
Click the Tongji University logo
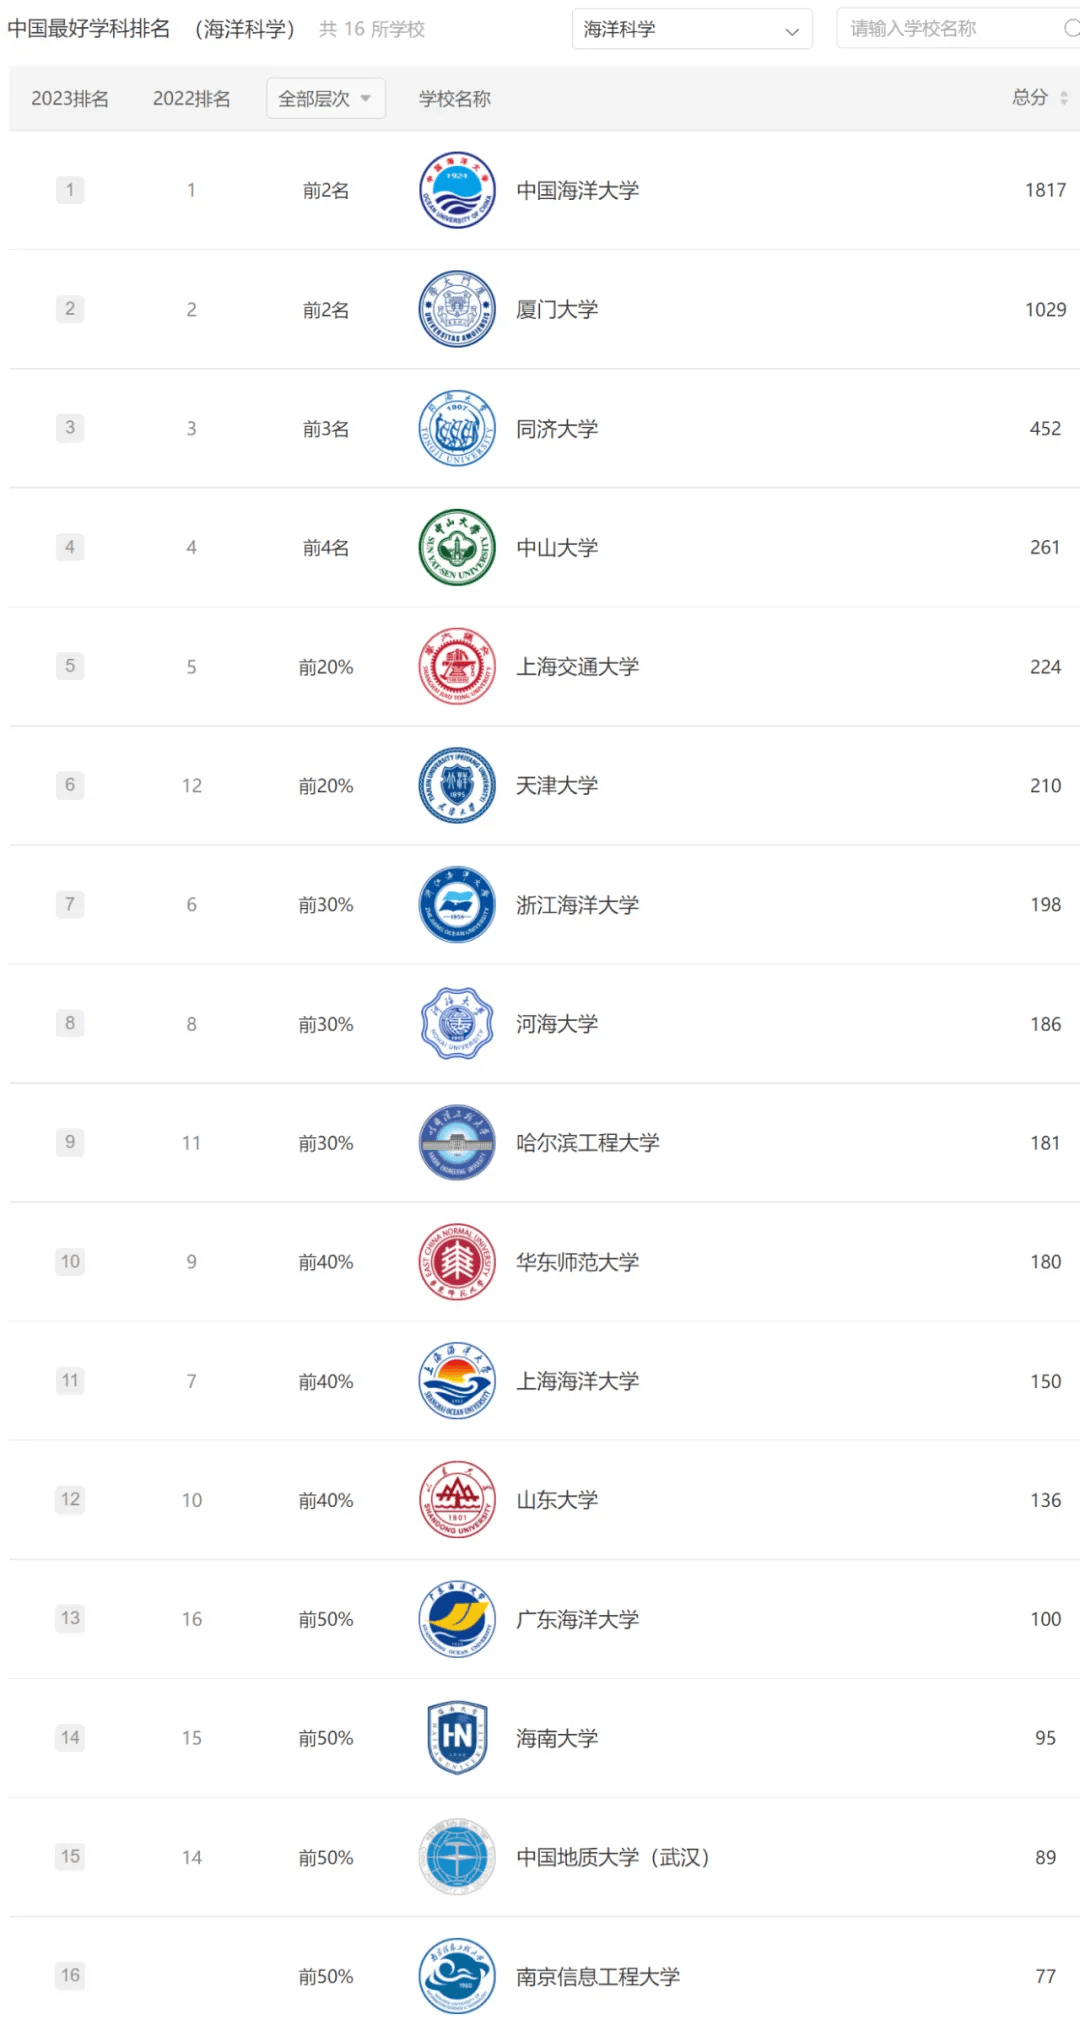tap(457, 428)
